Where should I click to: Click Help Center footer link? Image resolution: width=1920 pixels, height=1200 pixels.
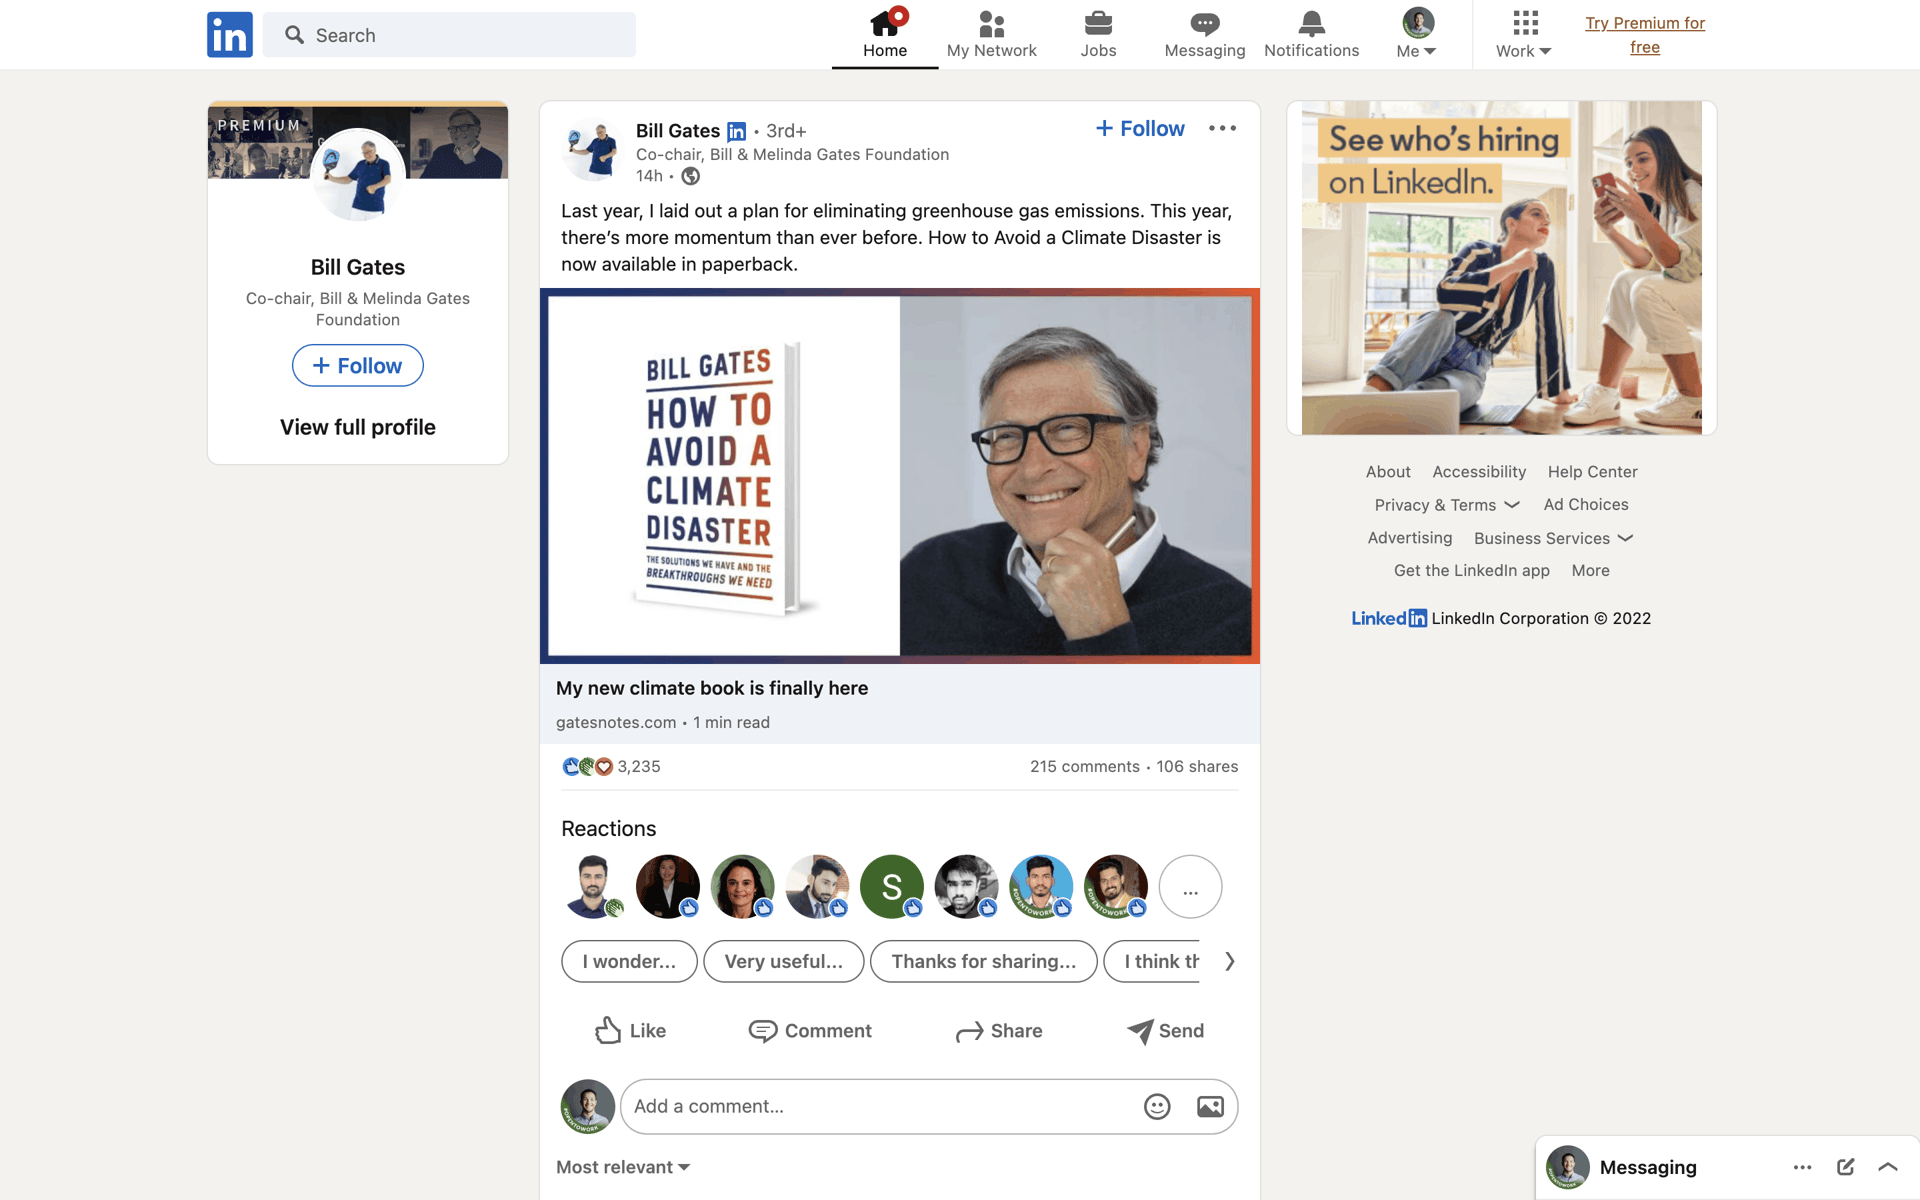tap(1592, 472)
